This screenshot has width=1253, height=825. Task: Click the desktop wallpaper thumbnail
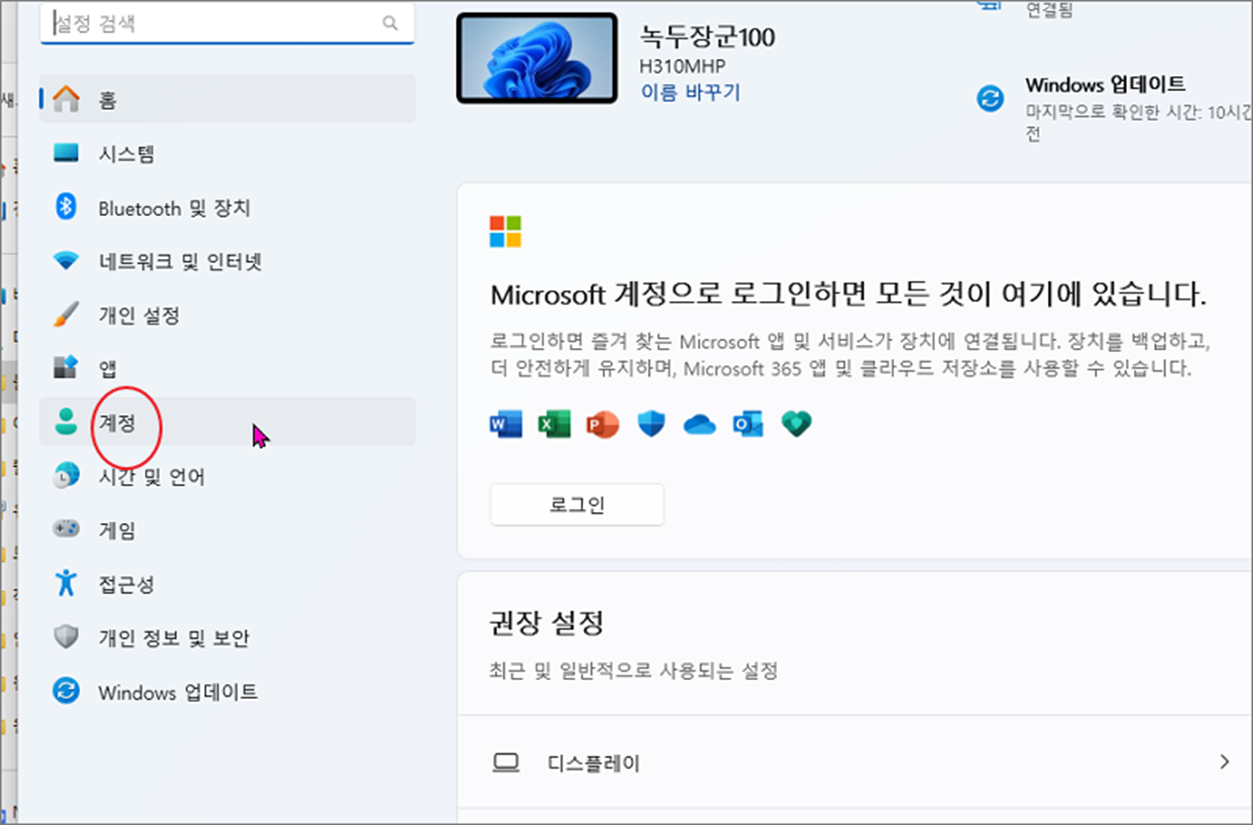coord(537,58)
